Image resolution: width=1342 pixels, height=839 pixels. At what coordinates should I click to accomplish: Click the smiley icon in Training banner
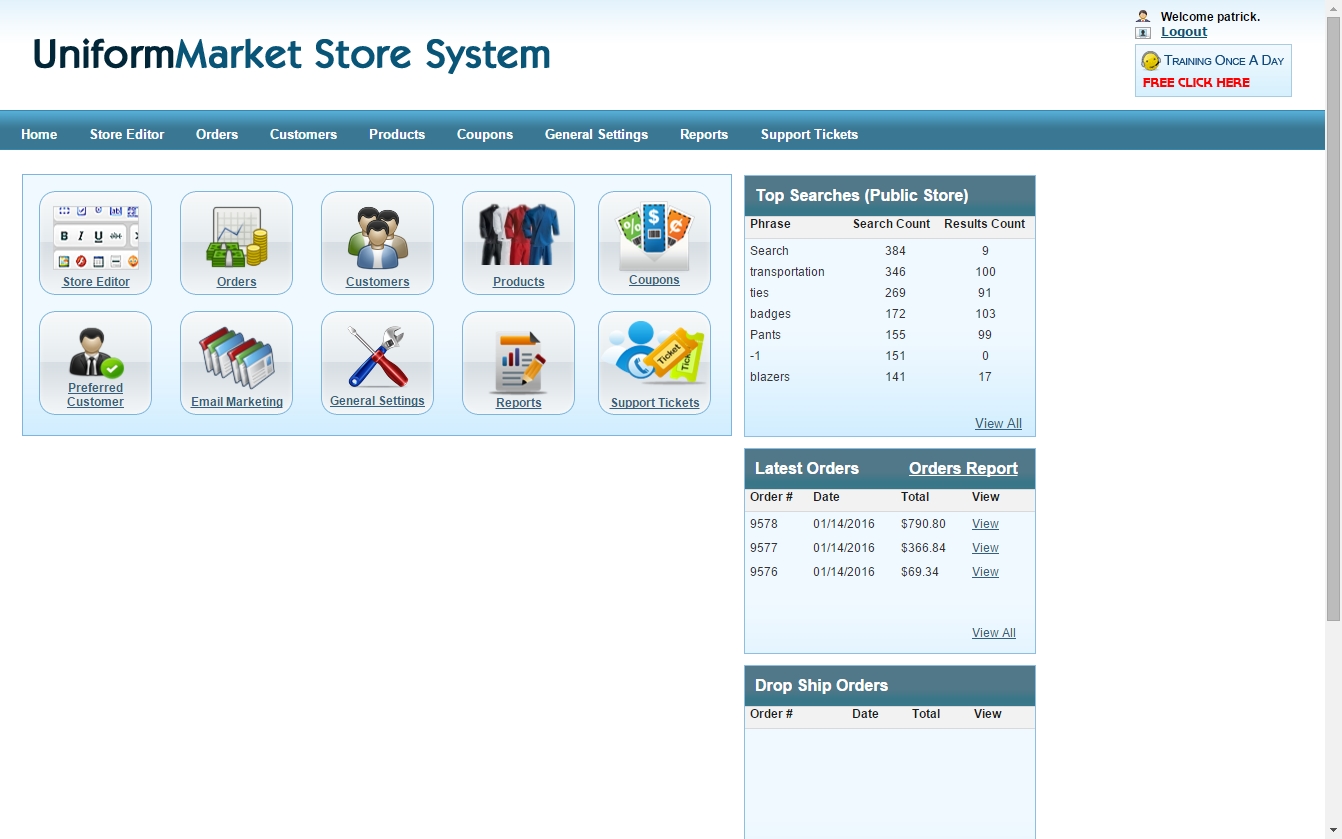(x=1151, y=61)
